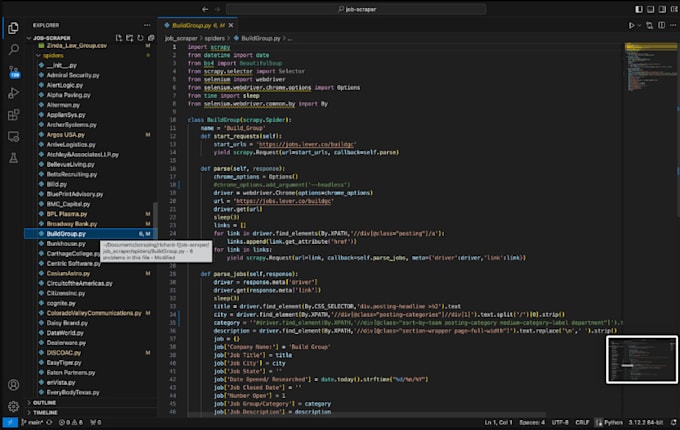
Task: Open changes compare icon in editor toolbar
Action: click(x=649, y=26)
